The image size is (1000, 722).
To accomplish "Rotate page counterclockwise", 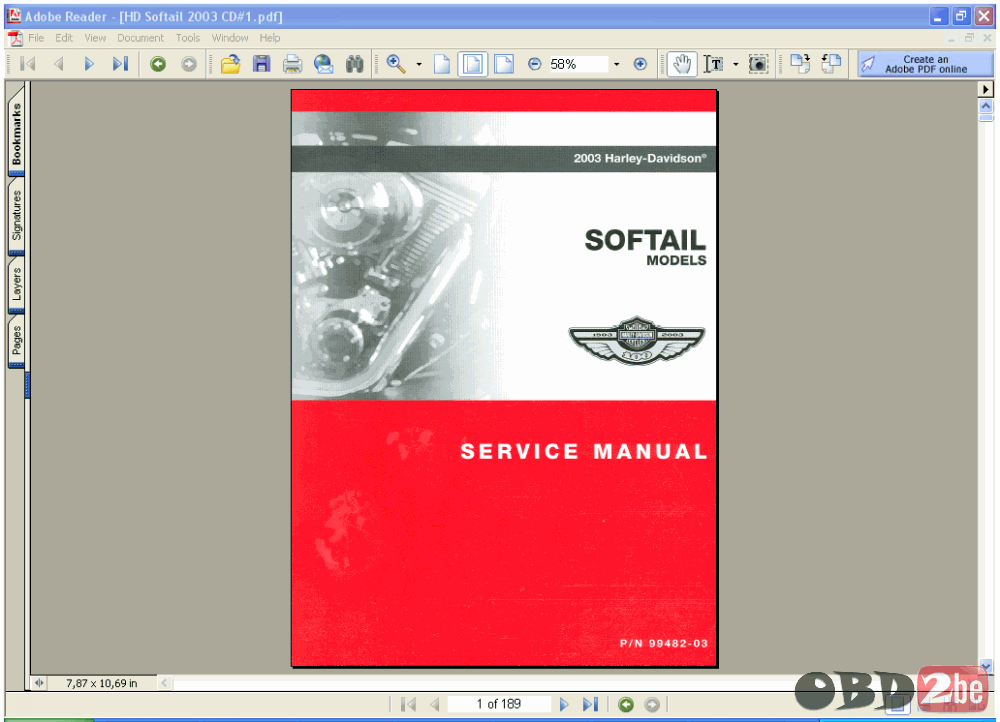I will click(831, 63).
